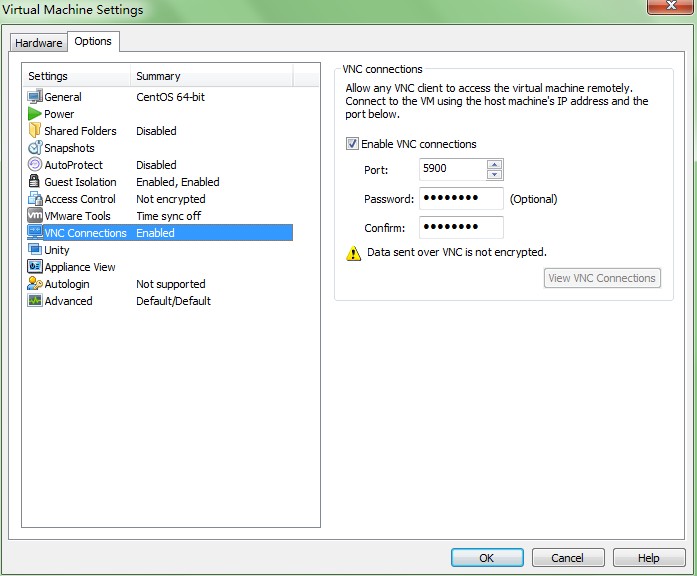Click the Cancel button
The image size is (697, 576).
tap(568, 558)
